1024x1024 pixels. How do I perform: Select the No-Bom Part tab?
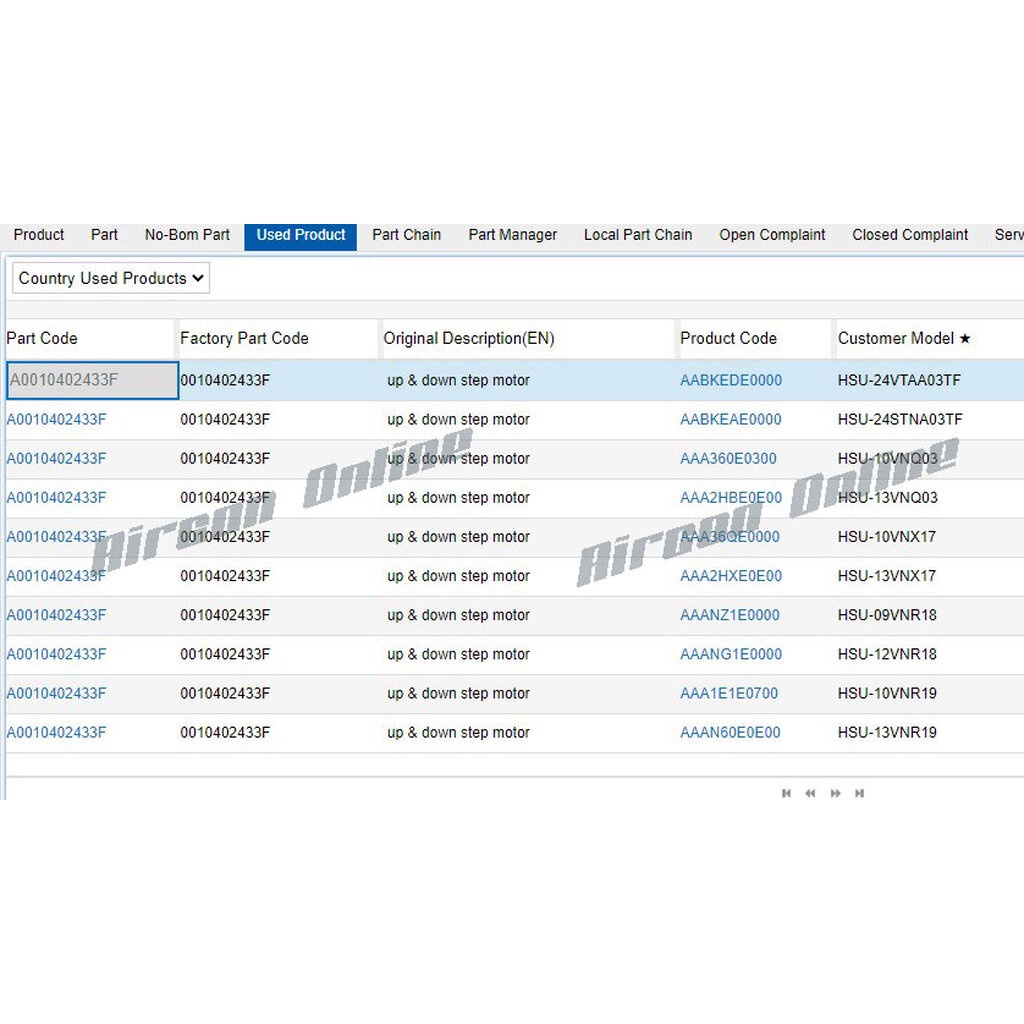187,235
